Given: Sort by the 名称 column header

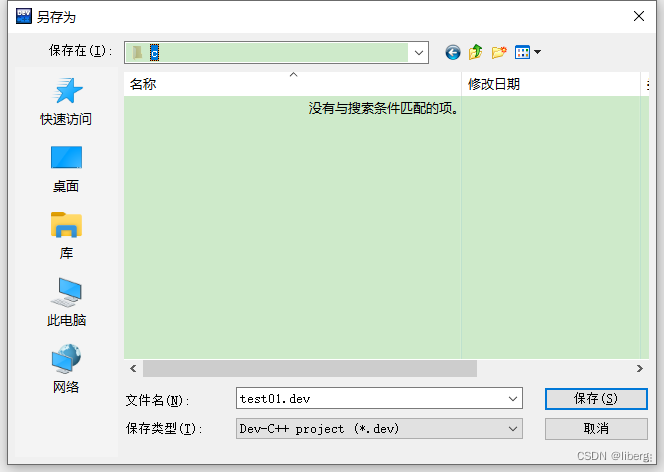Looking at the screenshot, I should [292, 84].
